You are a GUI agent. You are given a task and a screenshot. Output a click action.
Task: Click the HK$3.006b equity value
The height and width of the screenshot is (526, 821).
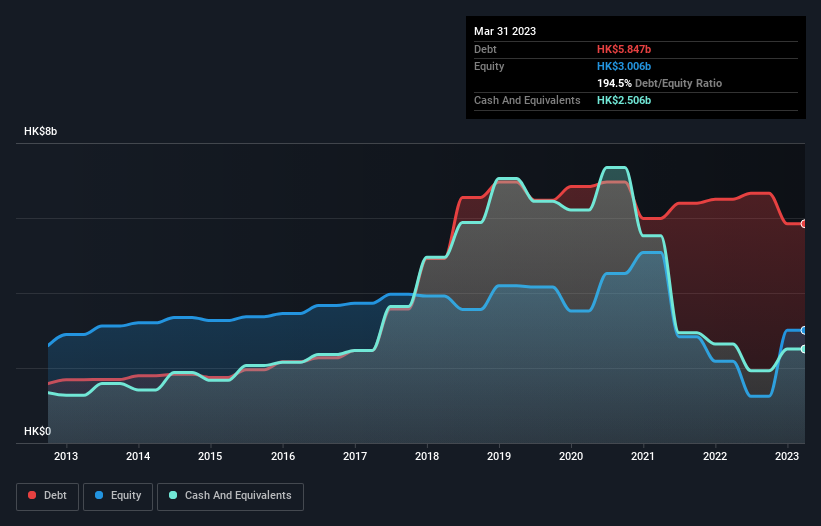pos(624,66)
